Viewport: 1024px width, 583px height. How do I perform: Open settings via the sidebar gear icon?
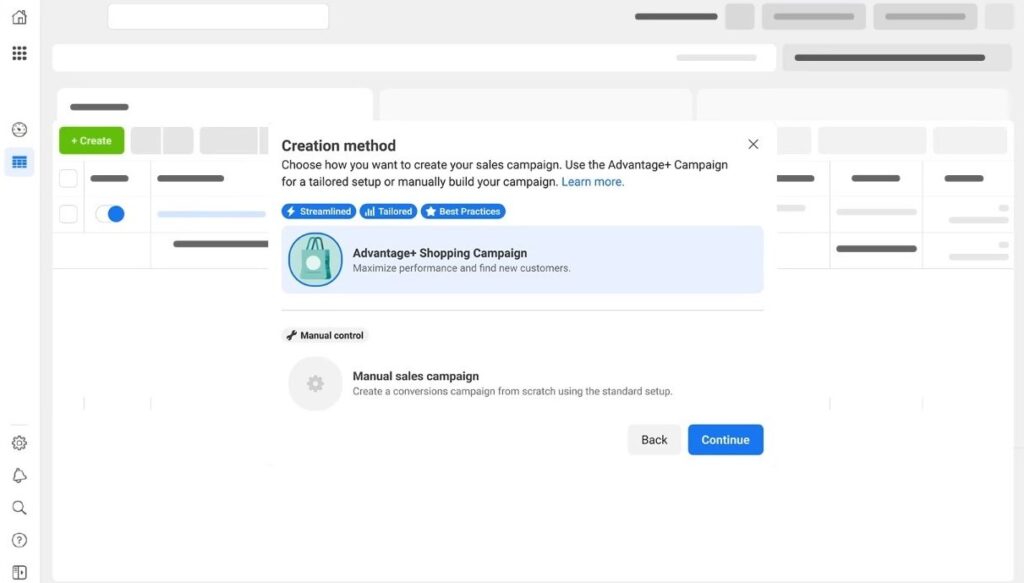click(20, 443)
